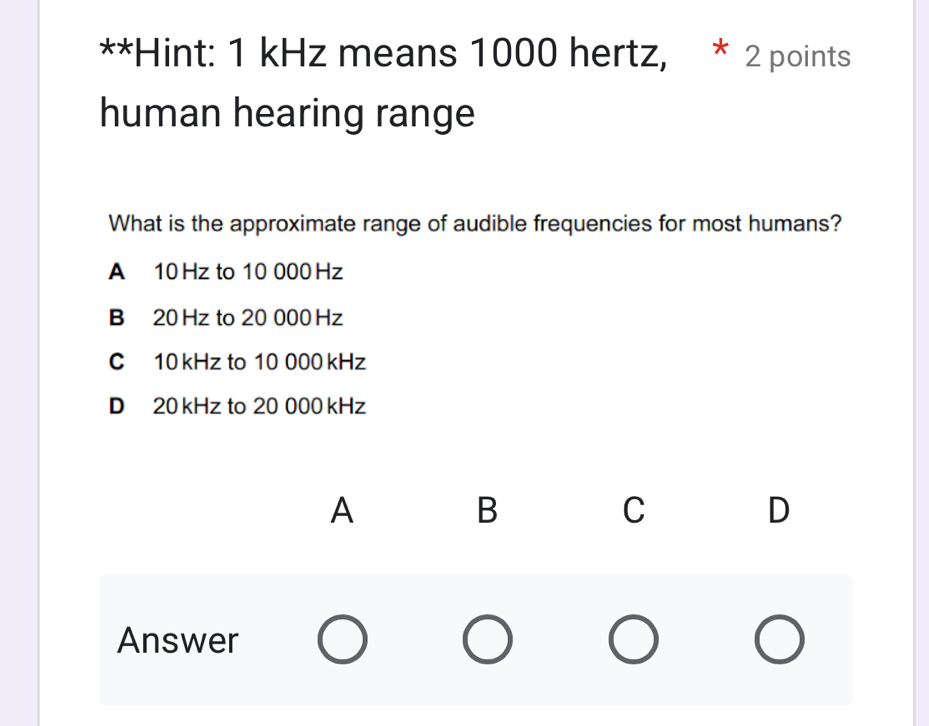Click column header C above the radio buttons

(x=633, y=510)
